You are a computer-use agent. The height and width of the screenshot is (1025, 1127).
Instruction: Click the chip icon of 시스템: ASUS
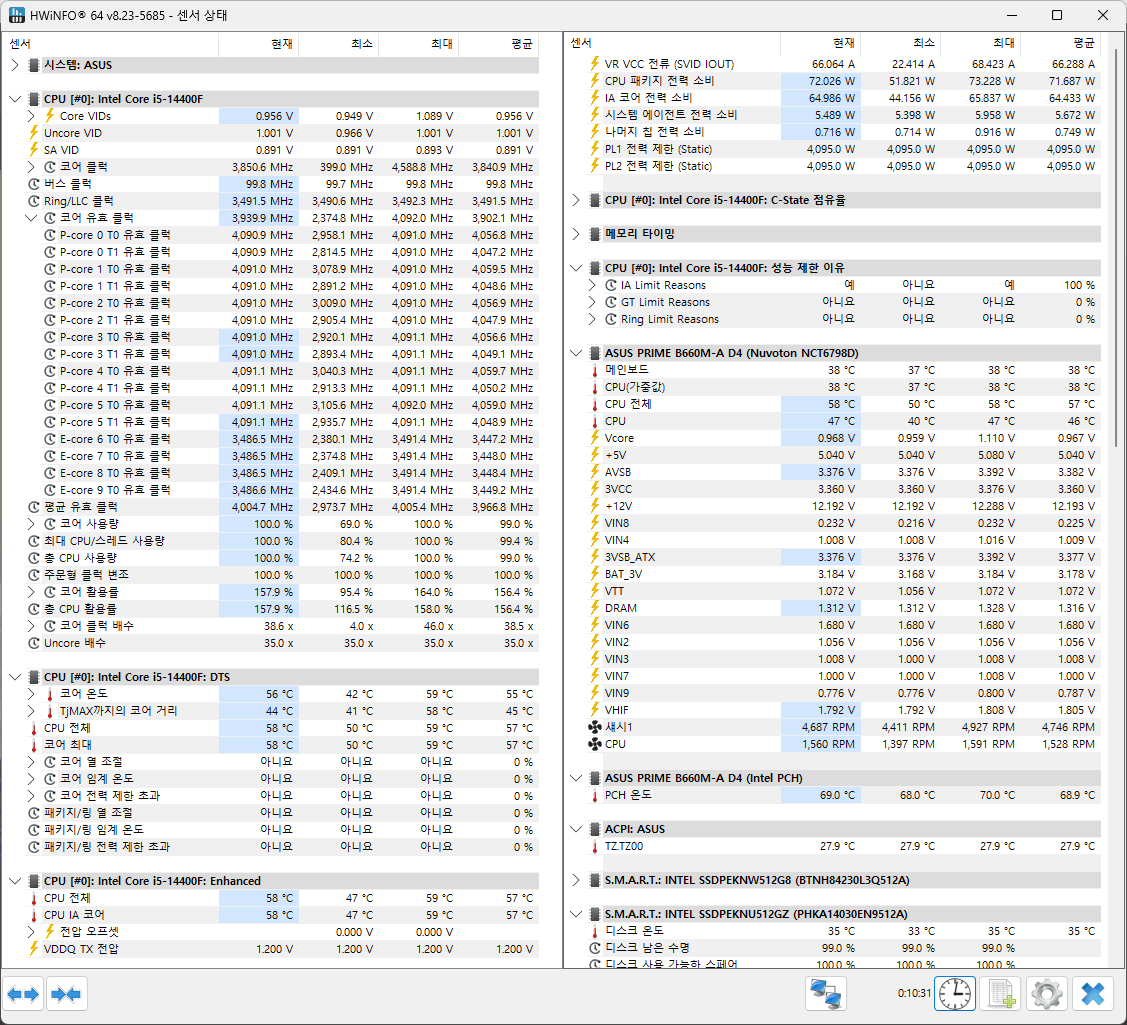[33, 65]
